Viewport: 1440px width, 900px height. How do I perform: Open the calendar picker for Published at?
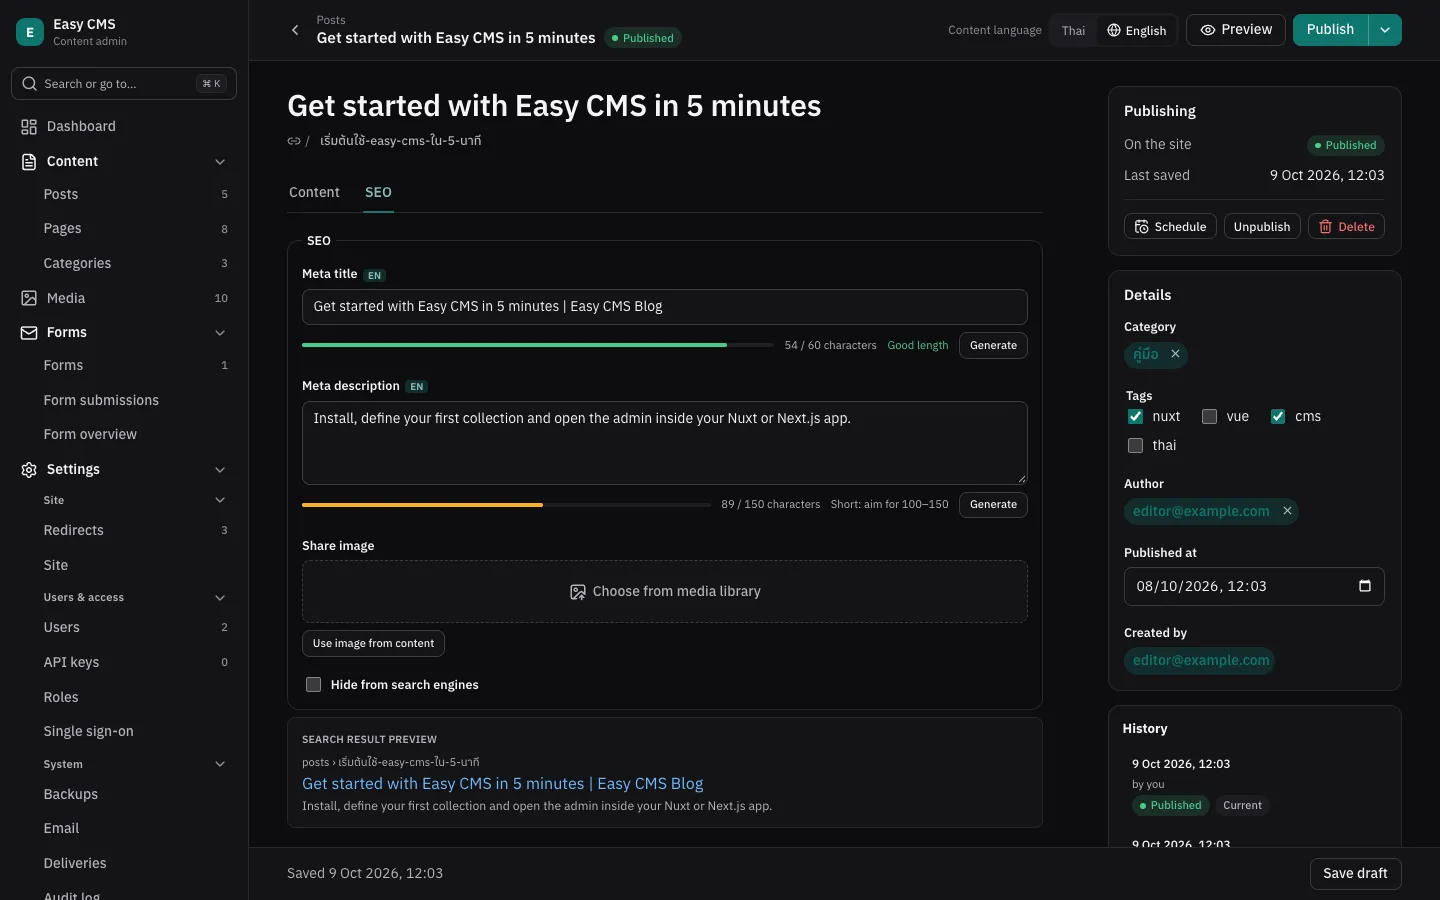coord(1365,586)
